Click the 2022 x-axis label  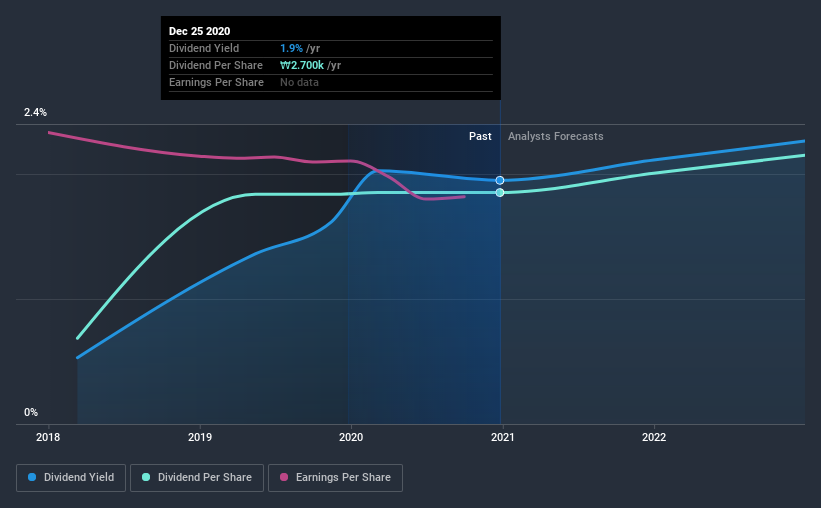(654, 437)
